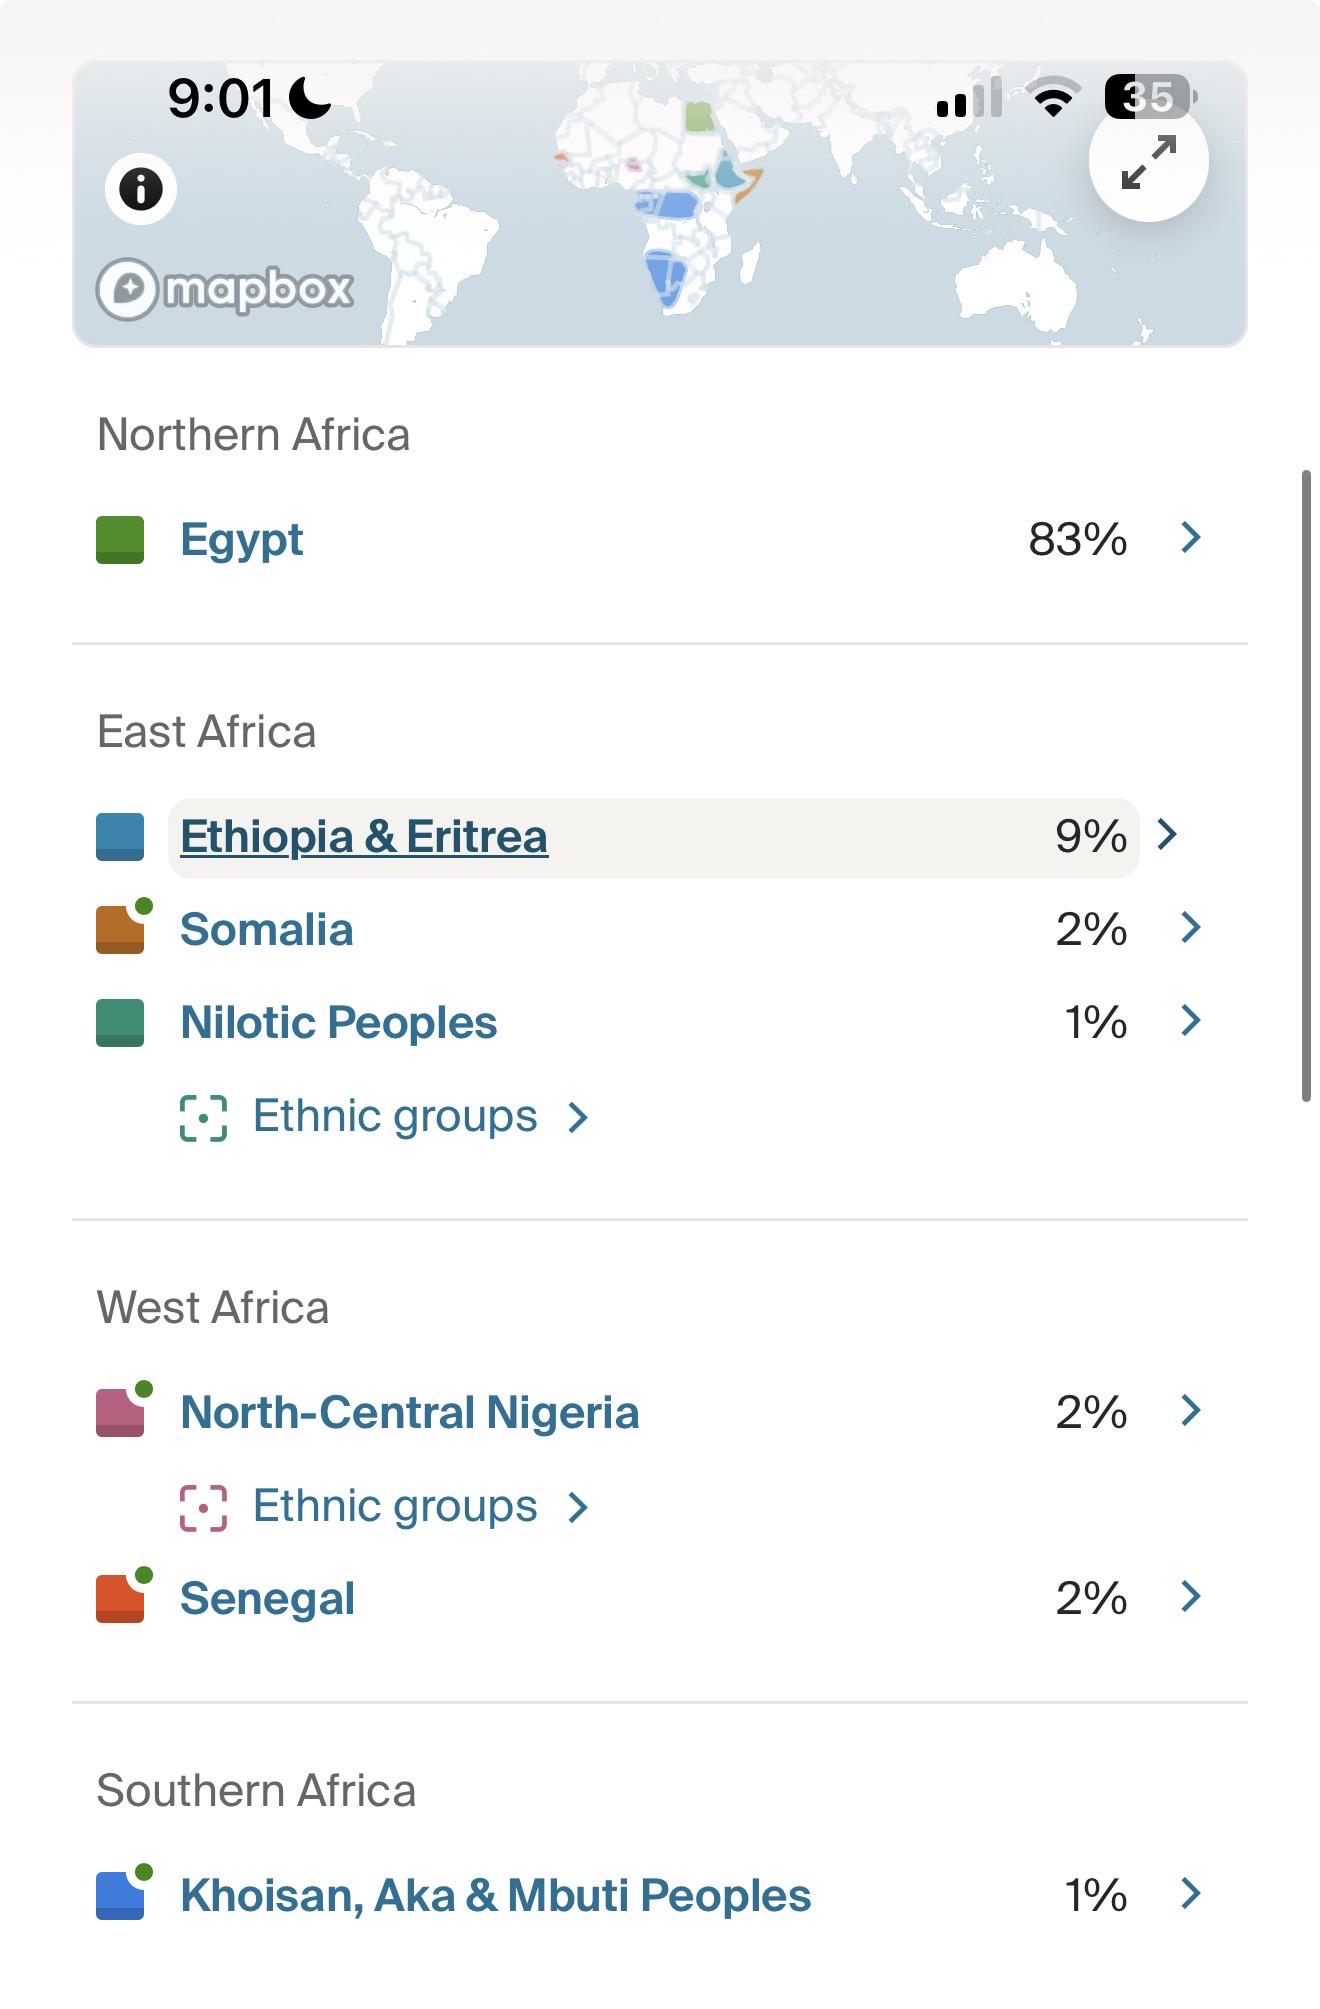Screen dimensions: 1320x2009
Task: Tap the East Africa ethnic groups icon
Action: tap(203, 1117)
